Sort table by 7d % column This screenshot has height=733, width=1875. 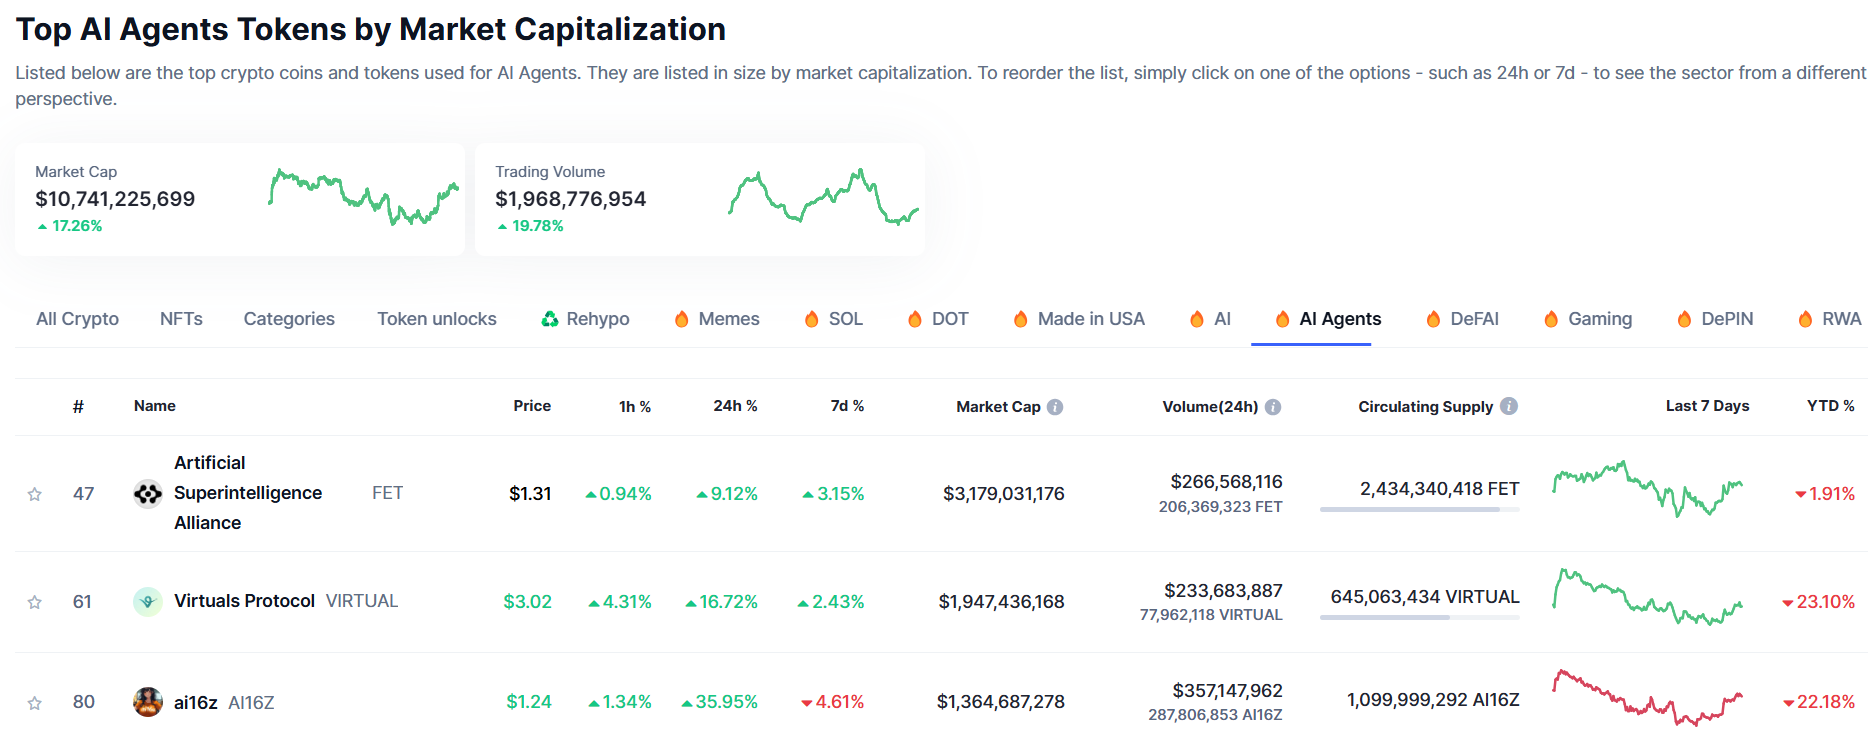tap(847, 406)
